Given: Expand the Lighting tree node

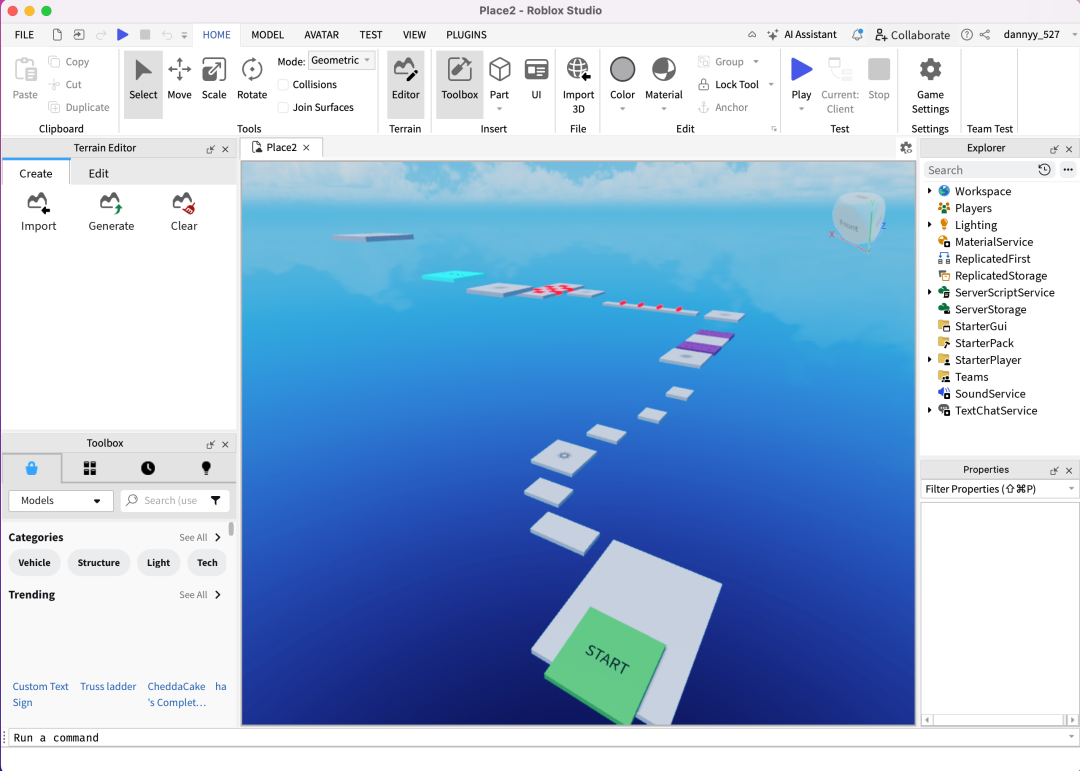Looking at the screenshot, I should pos(929,225).
